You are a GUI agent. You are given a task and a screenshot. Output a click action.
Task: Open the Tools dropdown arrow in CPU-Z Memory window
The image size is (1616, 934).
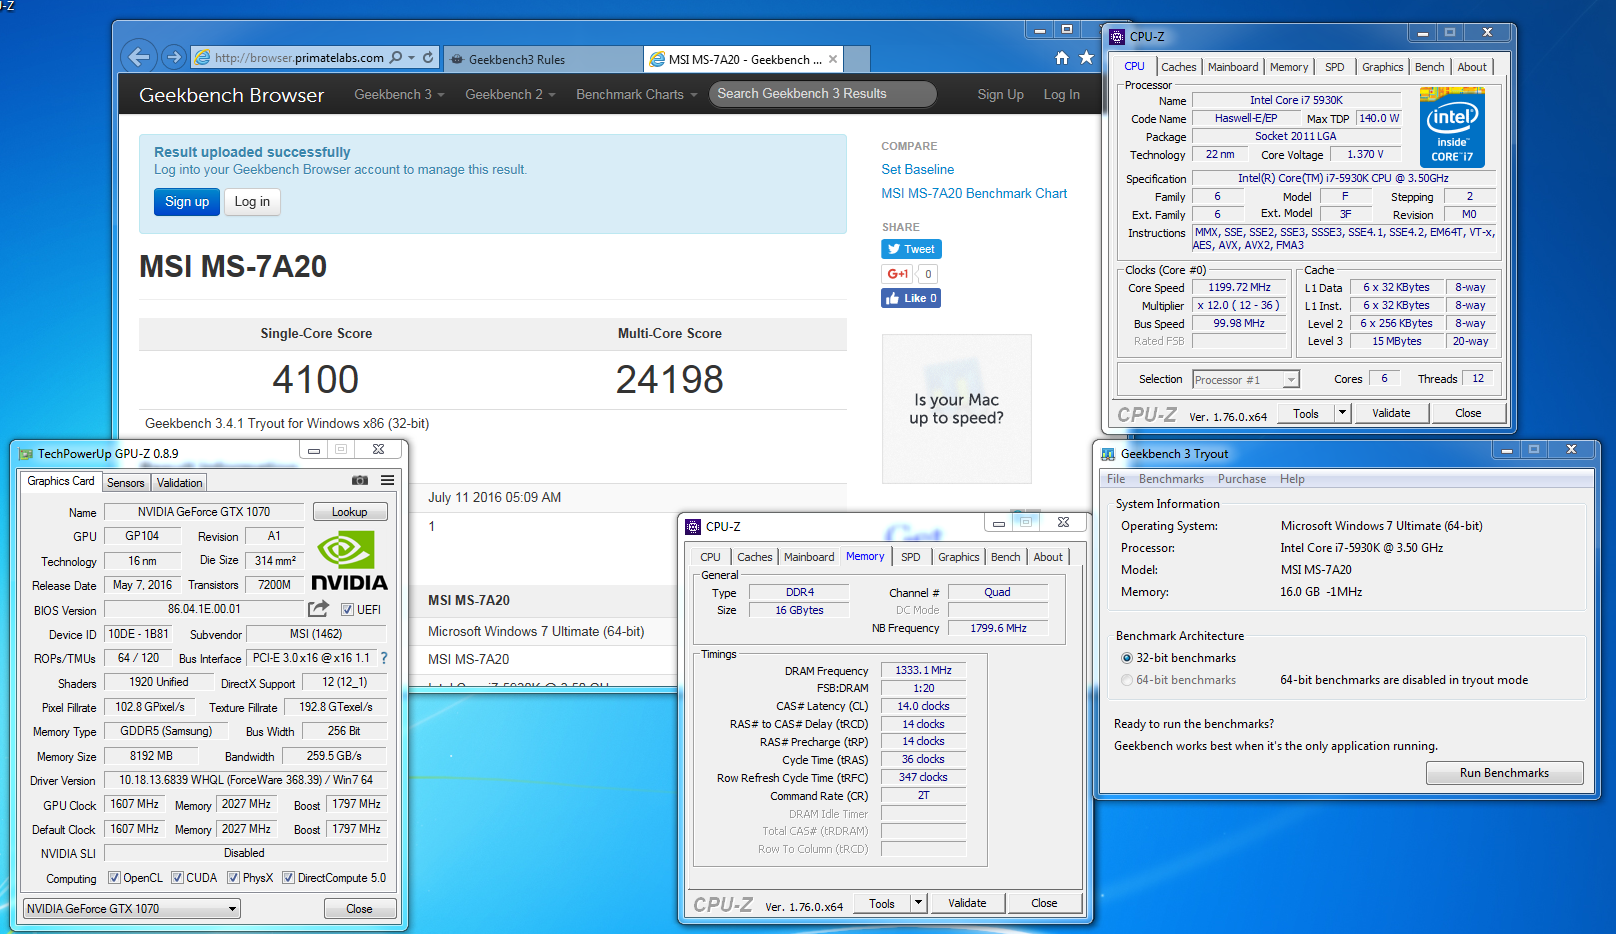point(918,903)
